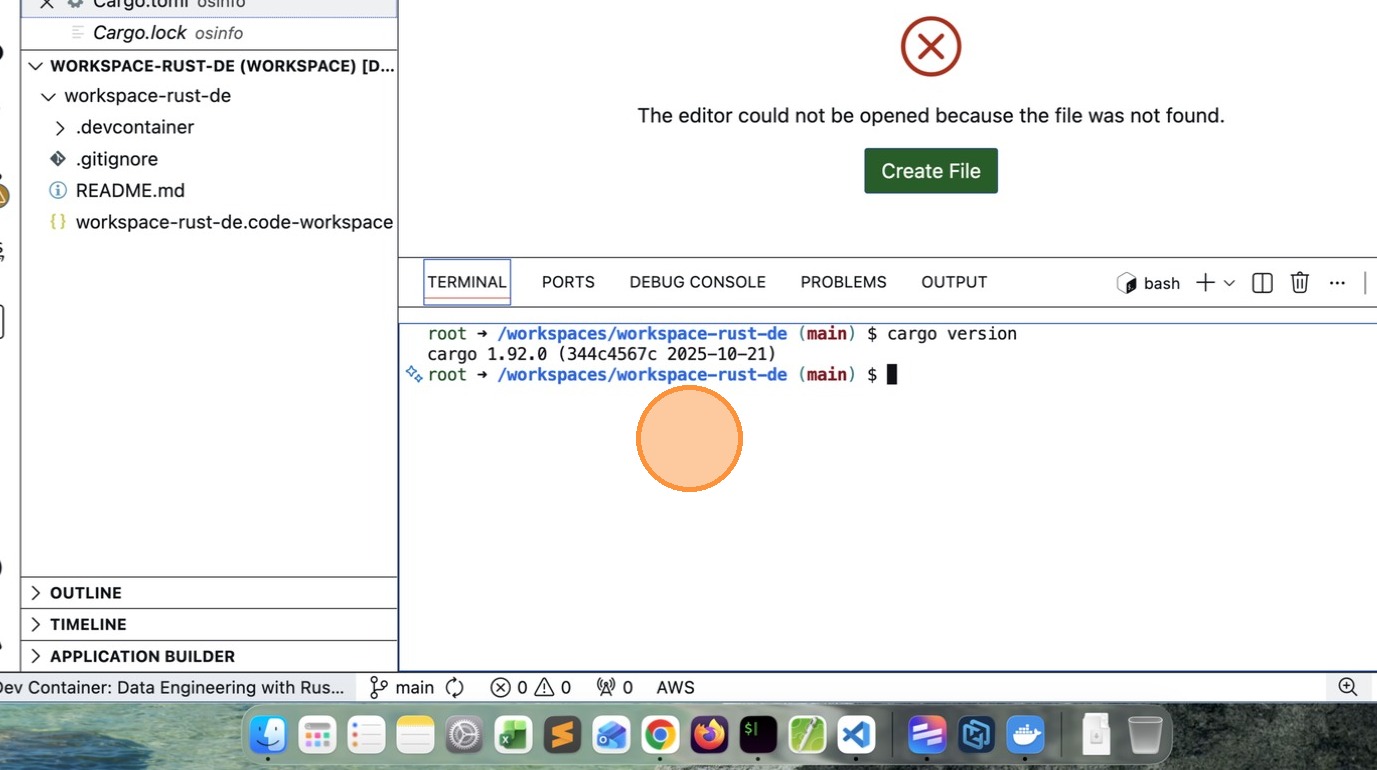This screenshot has height=770, width=1377.
Task: Select Cargo.lock in open editors
Action: coord(209,33)
